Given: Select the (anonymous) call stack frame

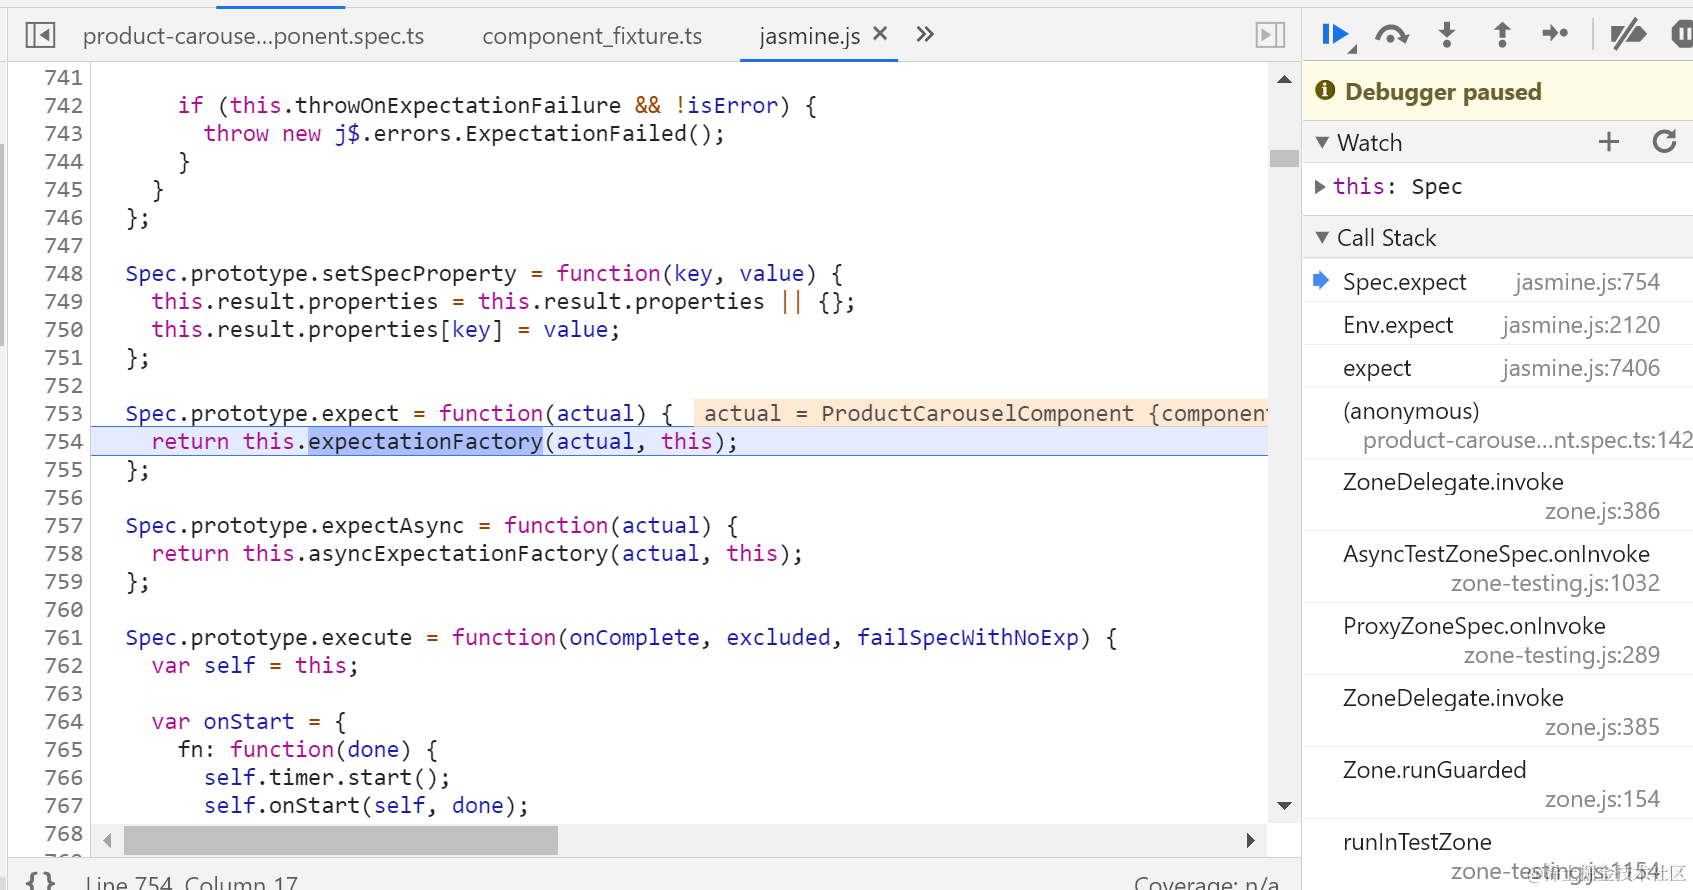Looking at the screenshot, I should pyautogui.click(x=1498, y=425).
